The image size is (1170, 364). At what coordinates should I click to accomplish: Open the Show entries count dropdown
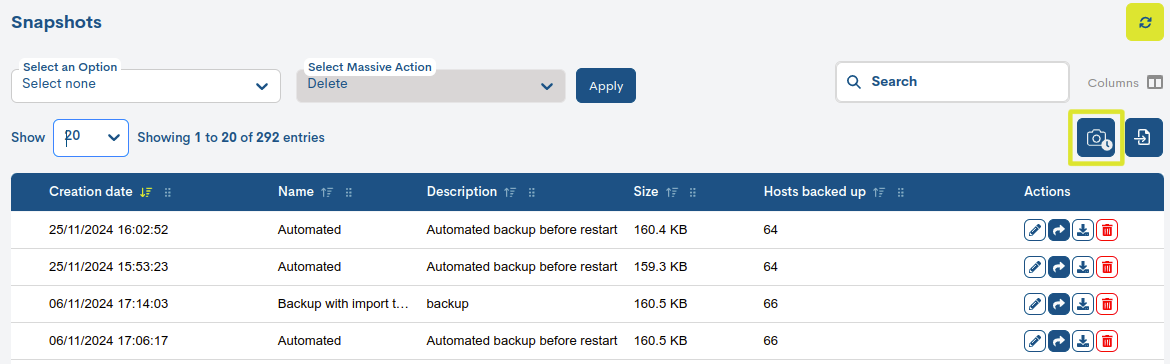91,138
